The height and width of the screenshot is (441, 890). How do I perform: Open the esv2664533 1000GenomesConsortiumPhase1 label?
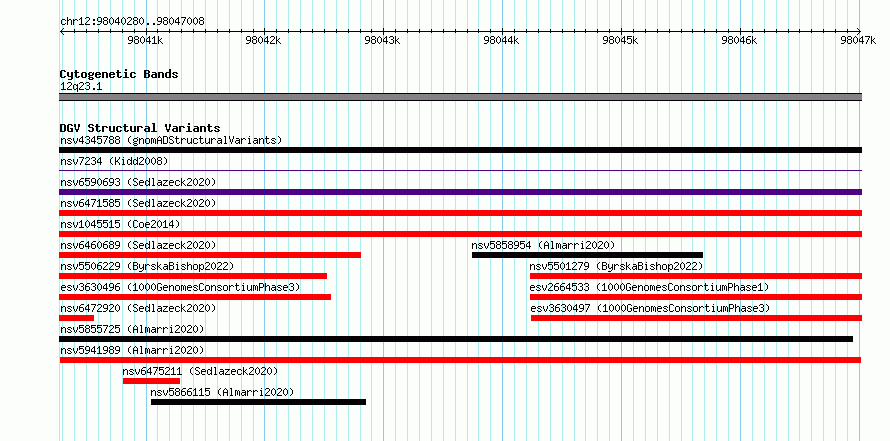click(x=649, y=287)
